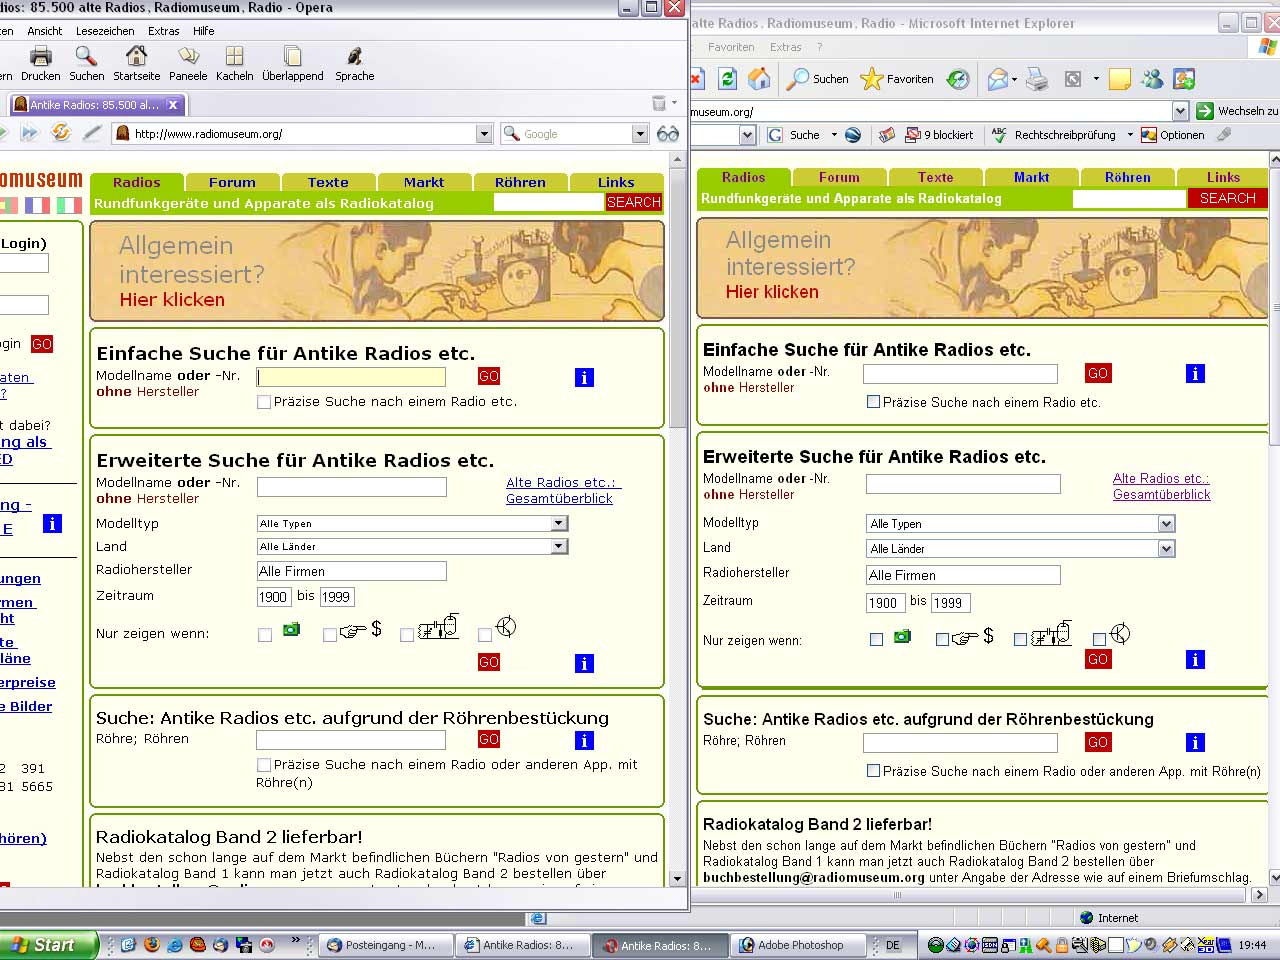
Task: Check Präzise Suche checkbox in Internet Explorer simple search
Action: click(x=873, y=402)
